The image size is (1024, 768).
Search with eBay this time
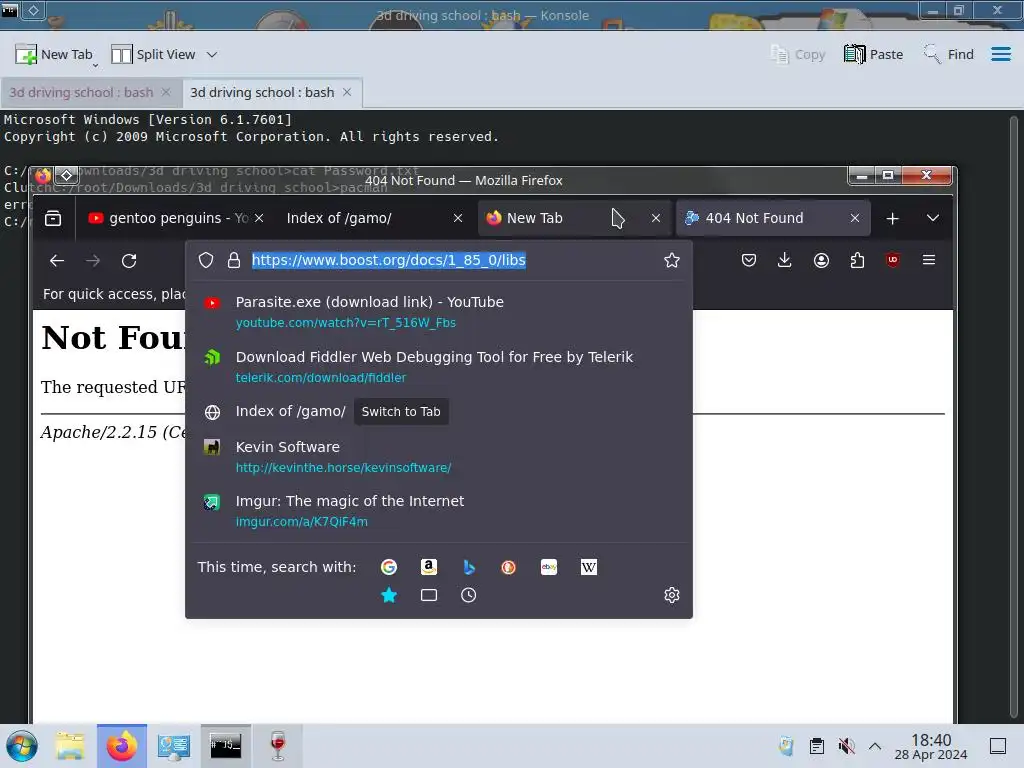(x=549, y=567)
